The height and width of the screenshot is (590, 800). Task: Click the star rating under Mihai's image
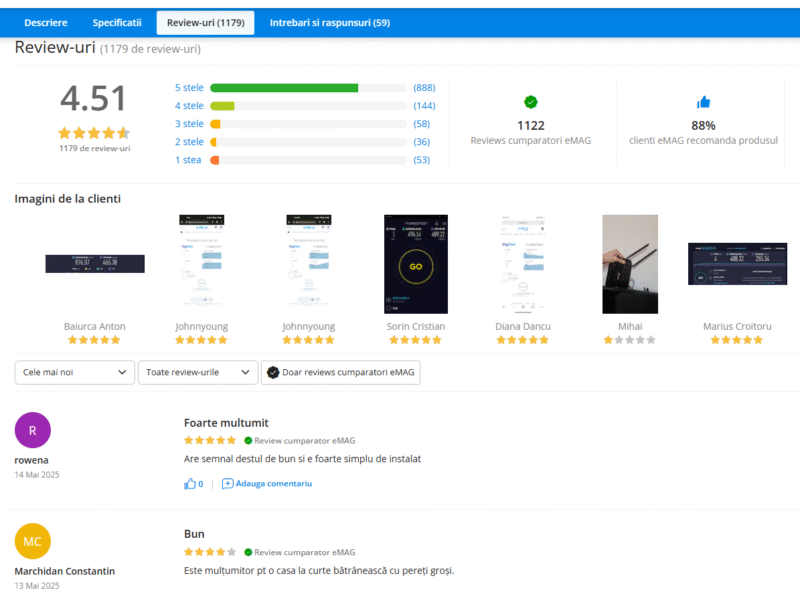pyautogui.click(x=630, y=340)
